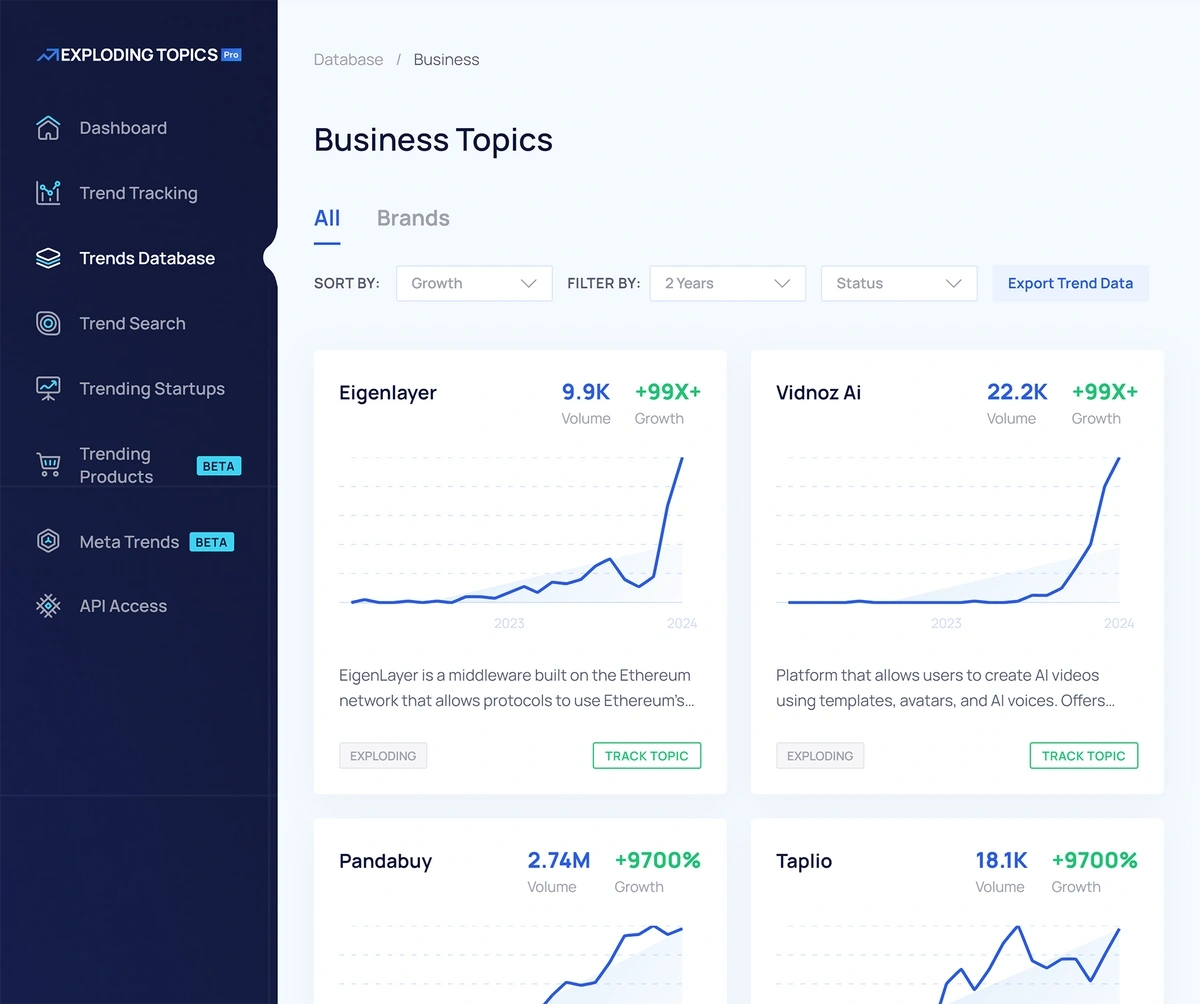Screen dimensions: 1200x1004
Task: Click the Vidnoz Ai card title
Action: 818,393
